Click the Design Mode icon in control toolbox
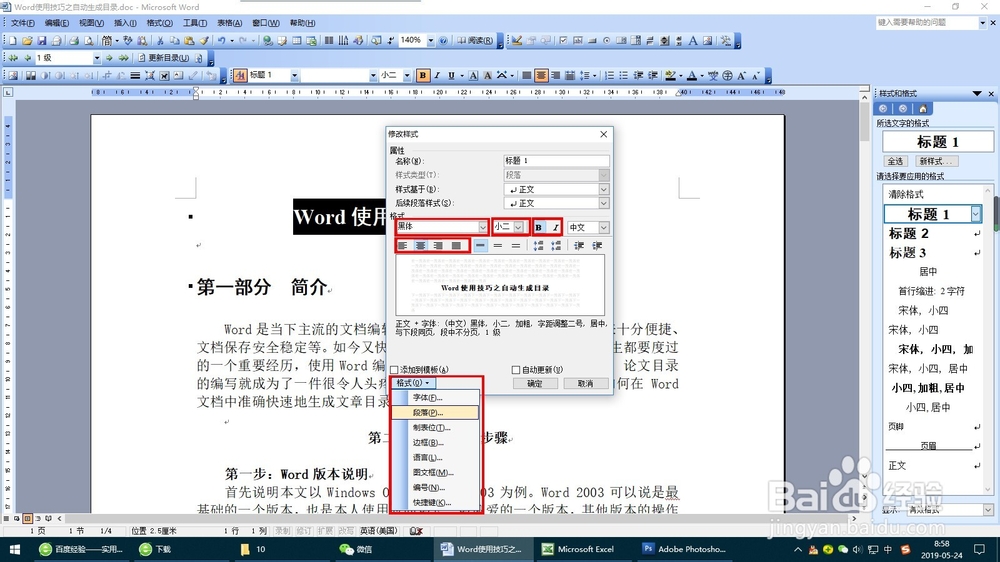Viewport: 1000px width, 562px height. [x=517, y=41]
